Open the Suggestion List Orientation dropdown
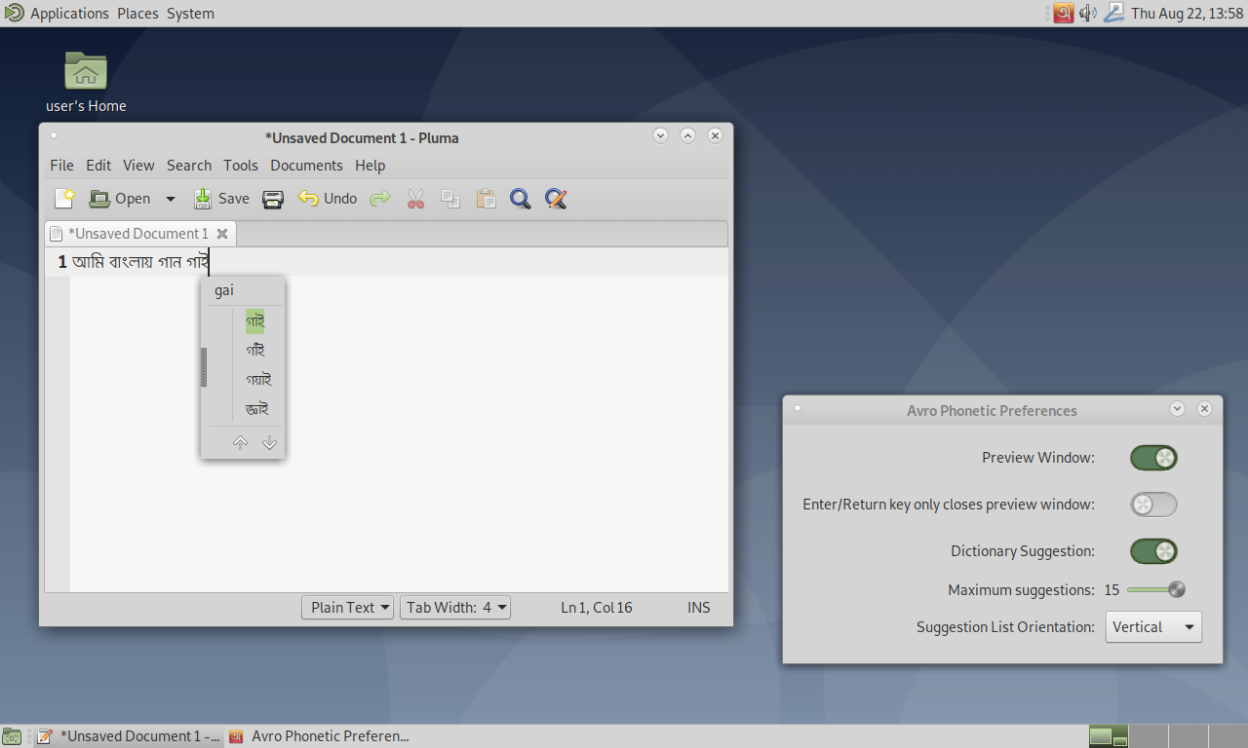Screen dimensions: 1248x748 (x=1153, y=627)
